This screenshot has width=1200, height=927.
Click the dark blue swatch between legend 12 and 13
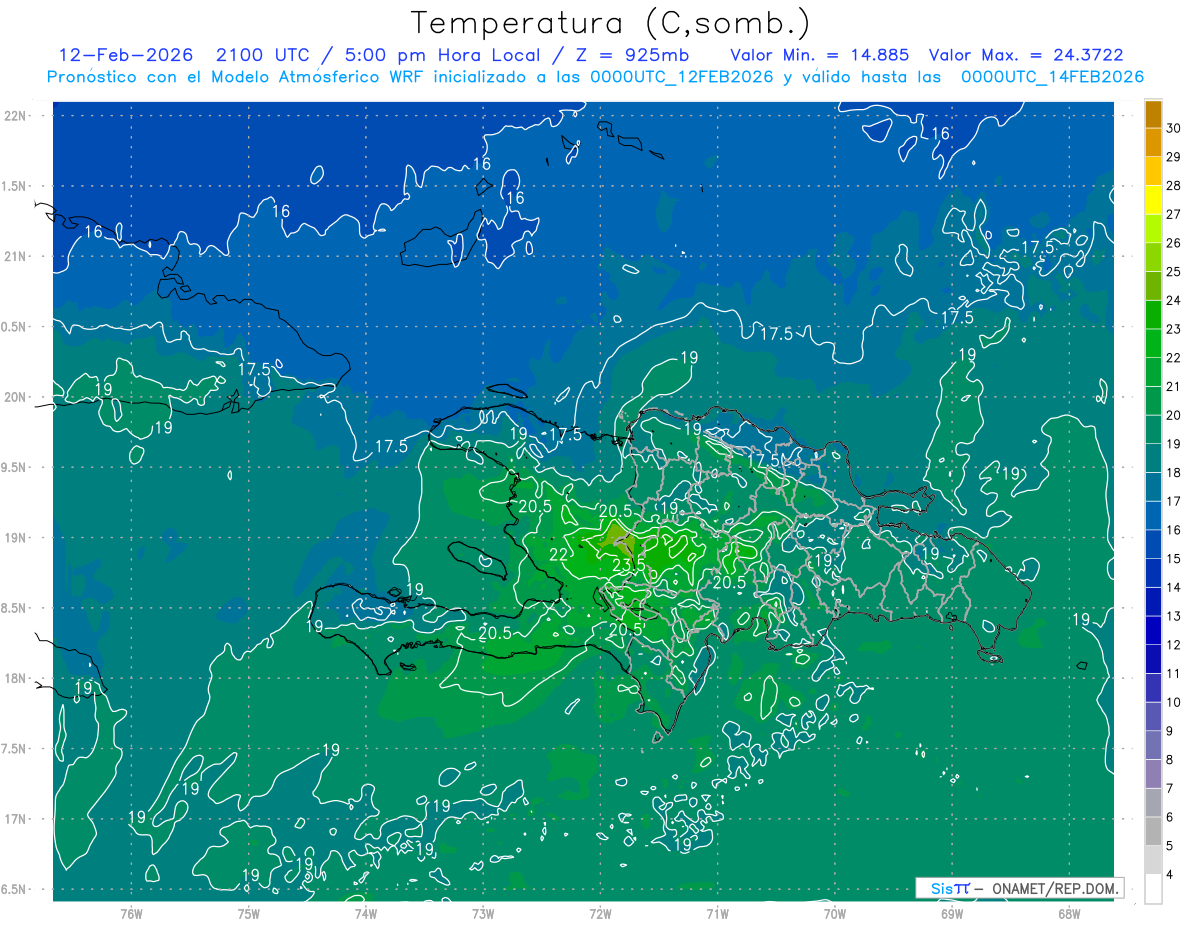pos(1153,630)
